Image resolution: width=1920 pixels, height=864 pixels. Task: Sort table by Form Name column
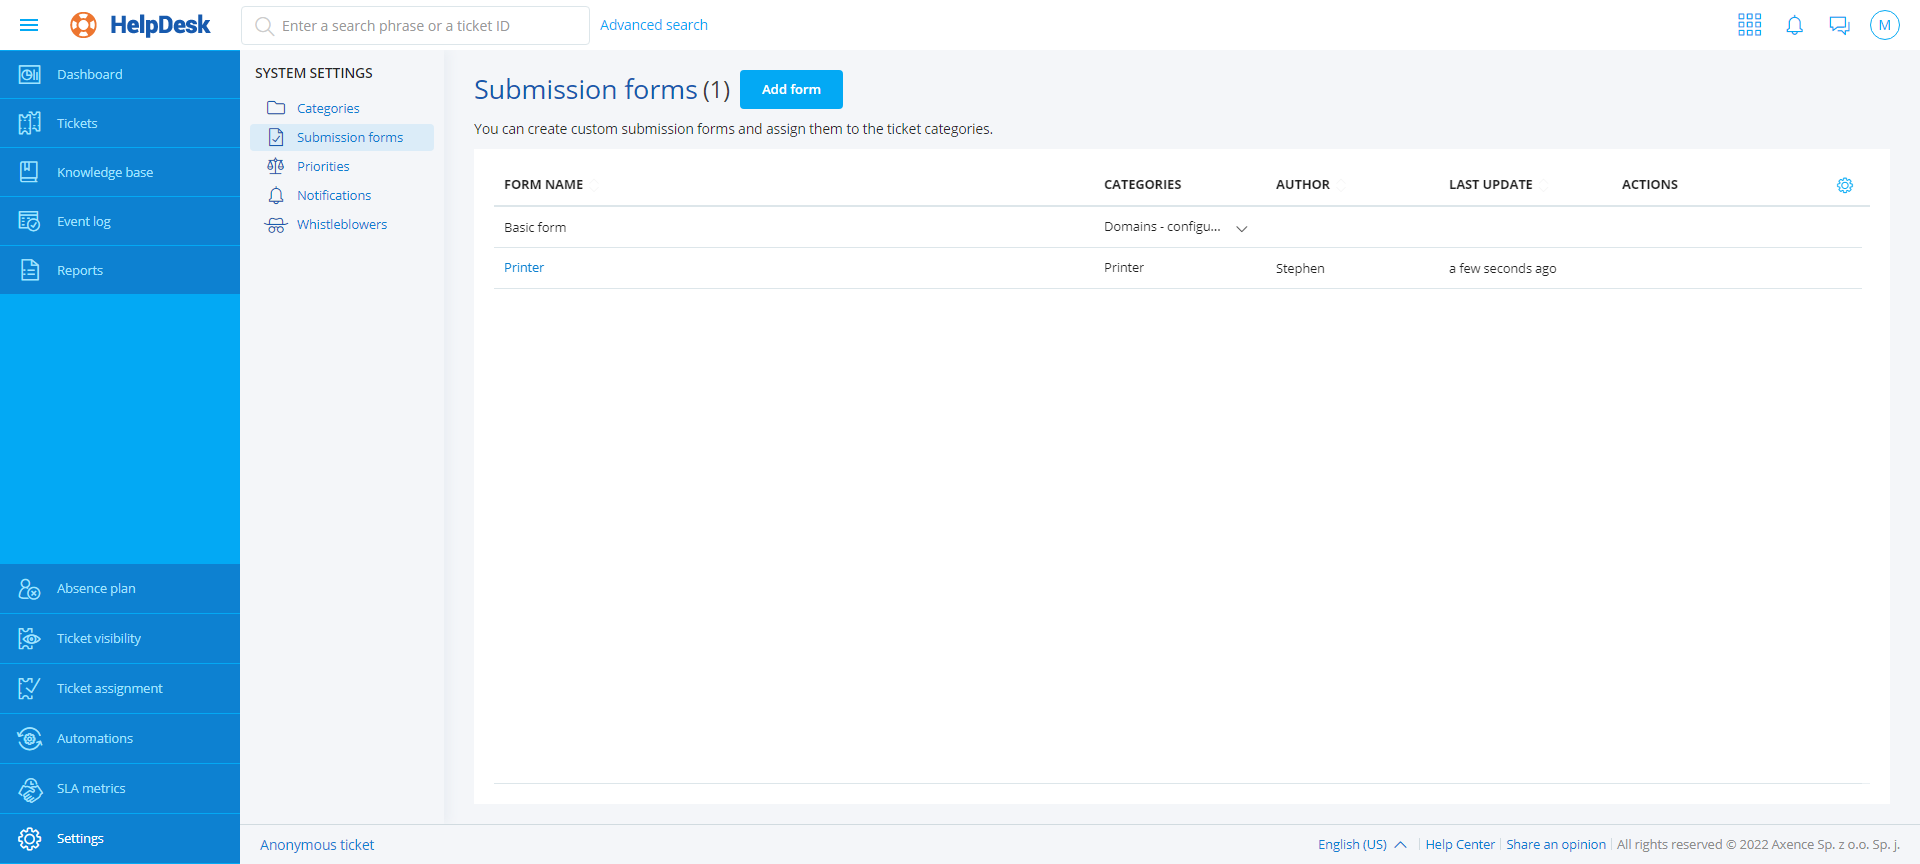point(543,185)
